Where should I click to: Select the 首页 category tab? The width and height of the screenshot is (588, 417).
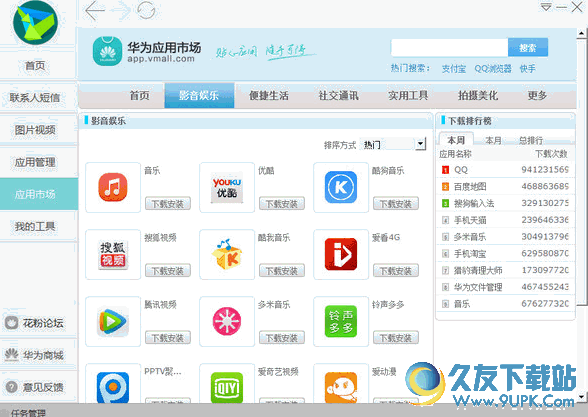coord(140,96)
